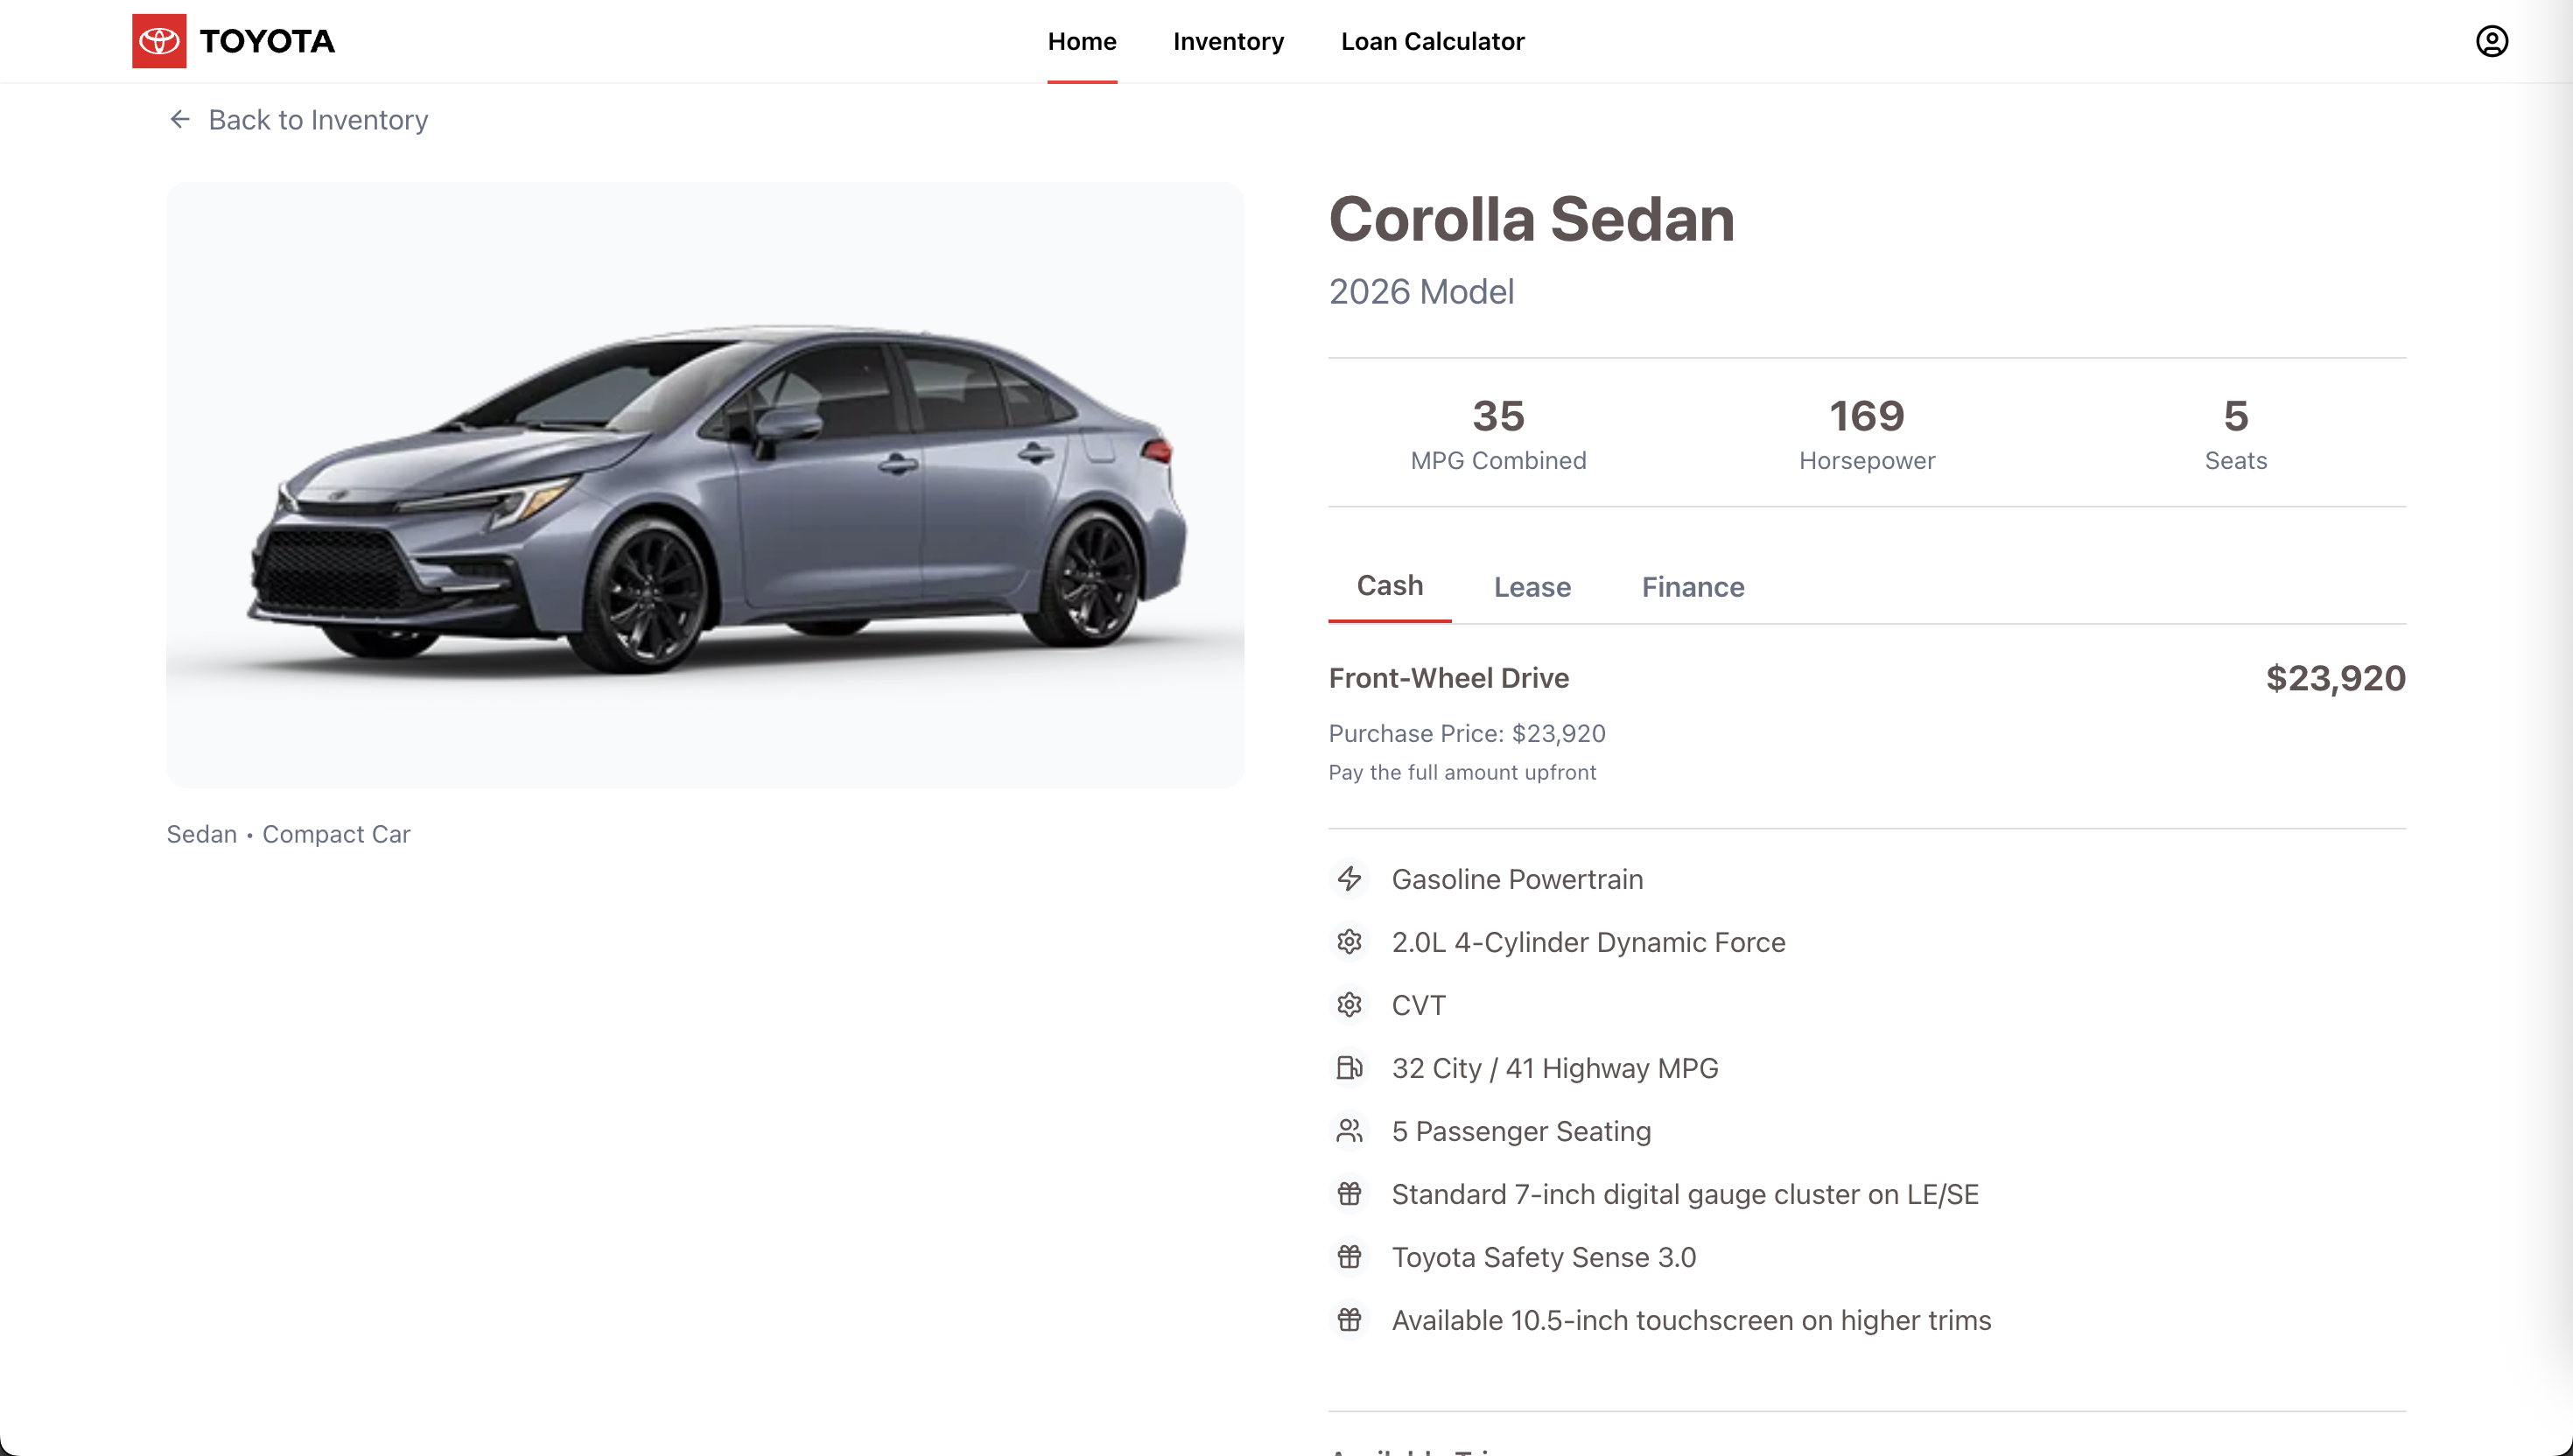Click gift icon beside digital gauge cluster
This screenshot has height=1456, width=2573.
pyautogui.click(x=1349, y=1194)
